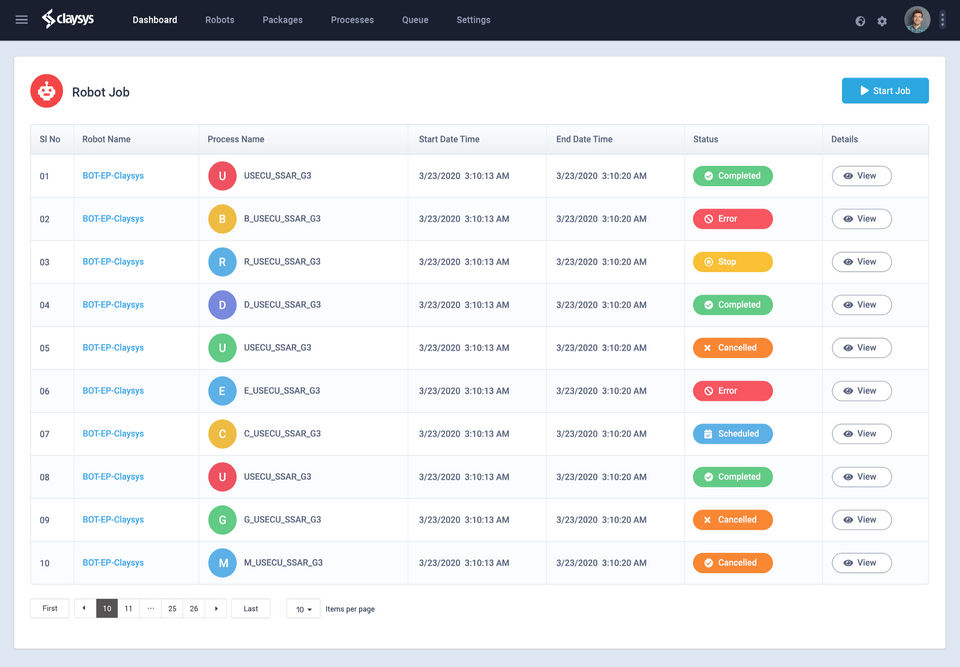This screenshot has width=960, height=667.
Task: Click the Claysys logo
Action: [68, 19]
